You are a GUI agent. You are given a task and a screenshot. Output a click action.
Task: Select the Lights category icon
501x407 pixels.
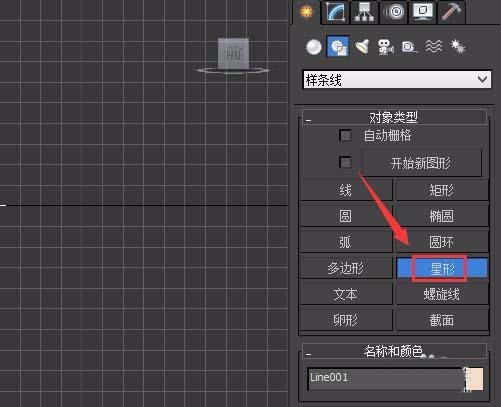(362, 47)
